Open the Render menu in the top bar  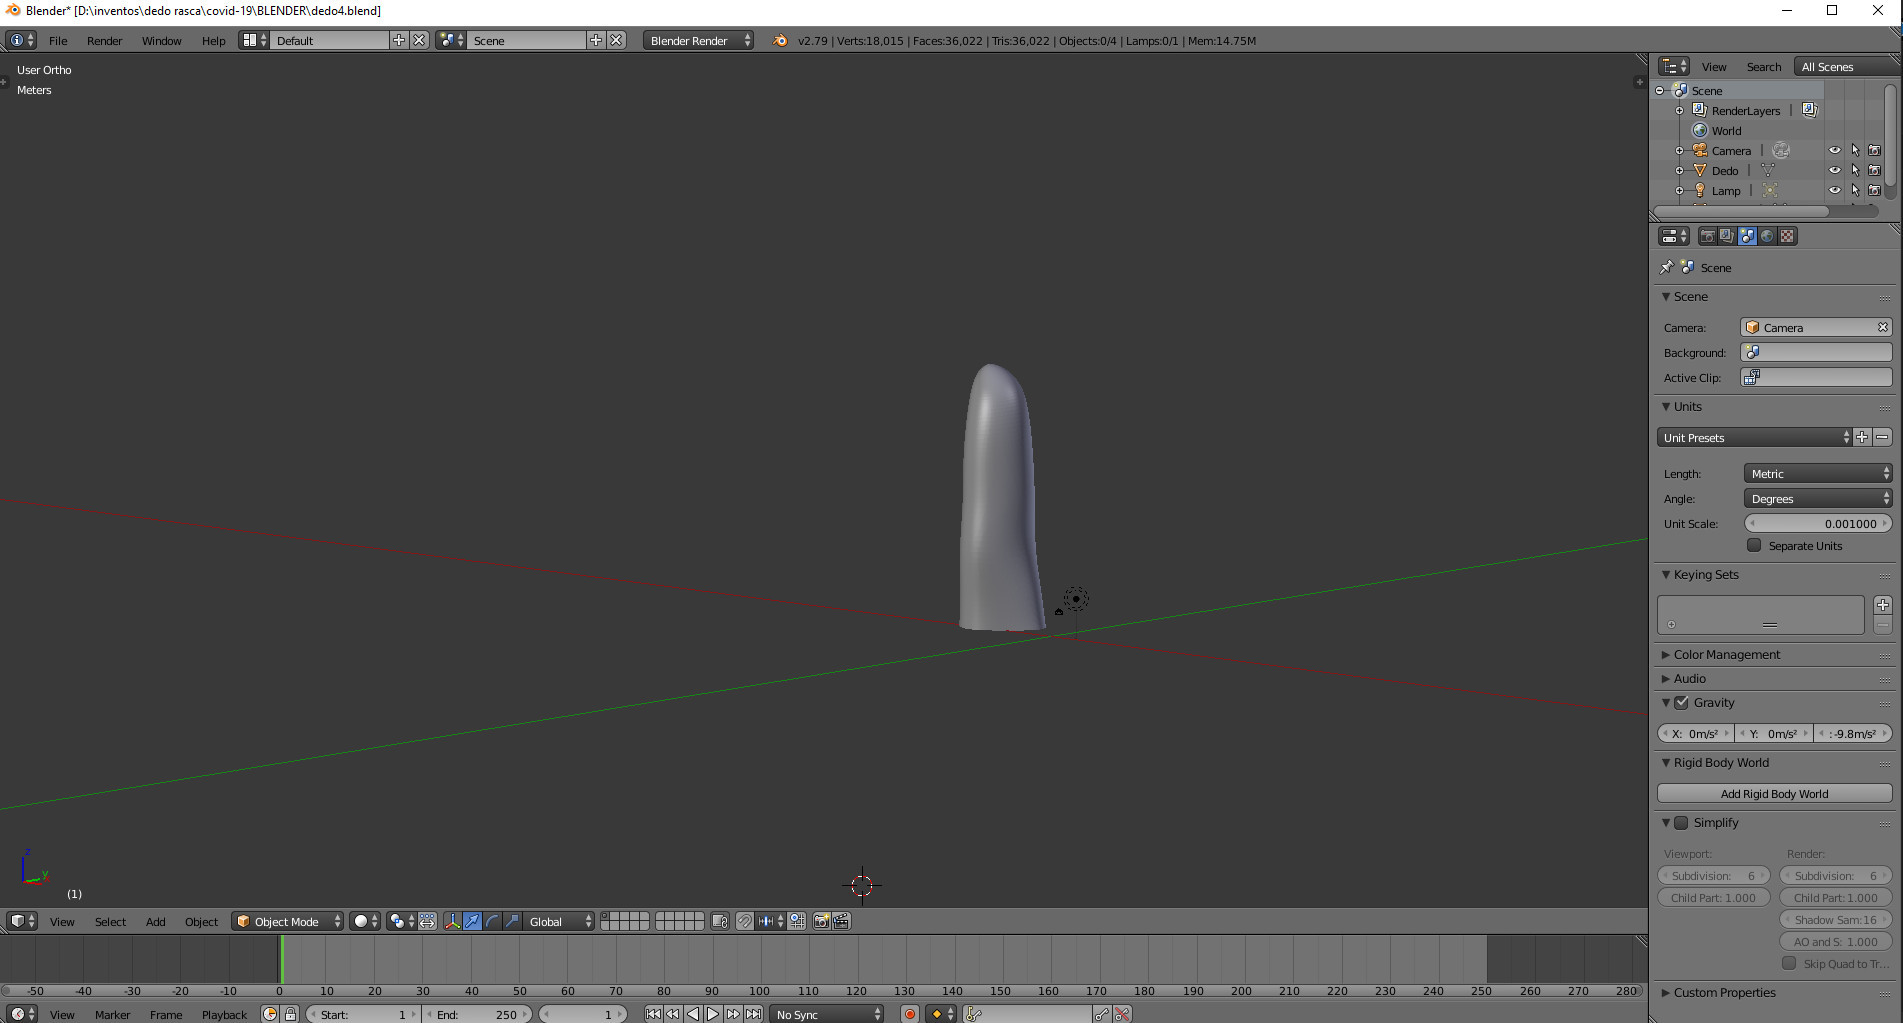pos(104,41)
